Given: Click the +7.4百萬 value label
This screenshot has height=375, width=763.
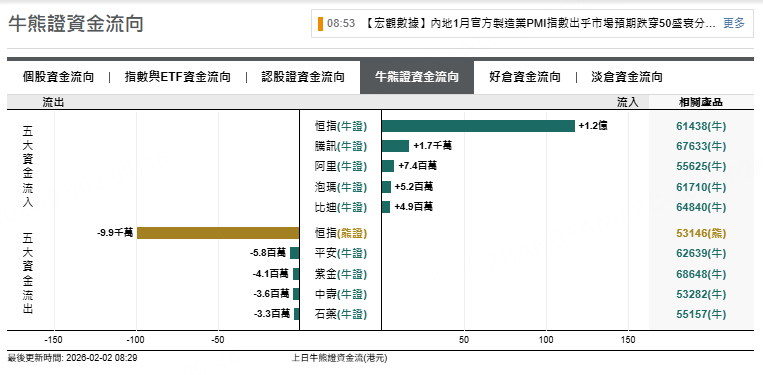Looking at the screenshot, I should click(418, 166).
